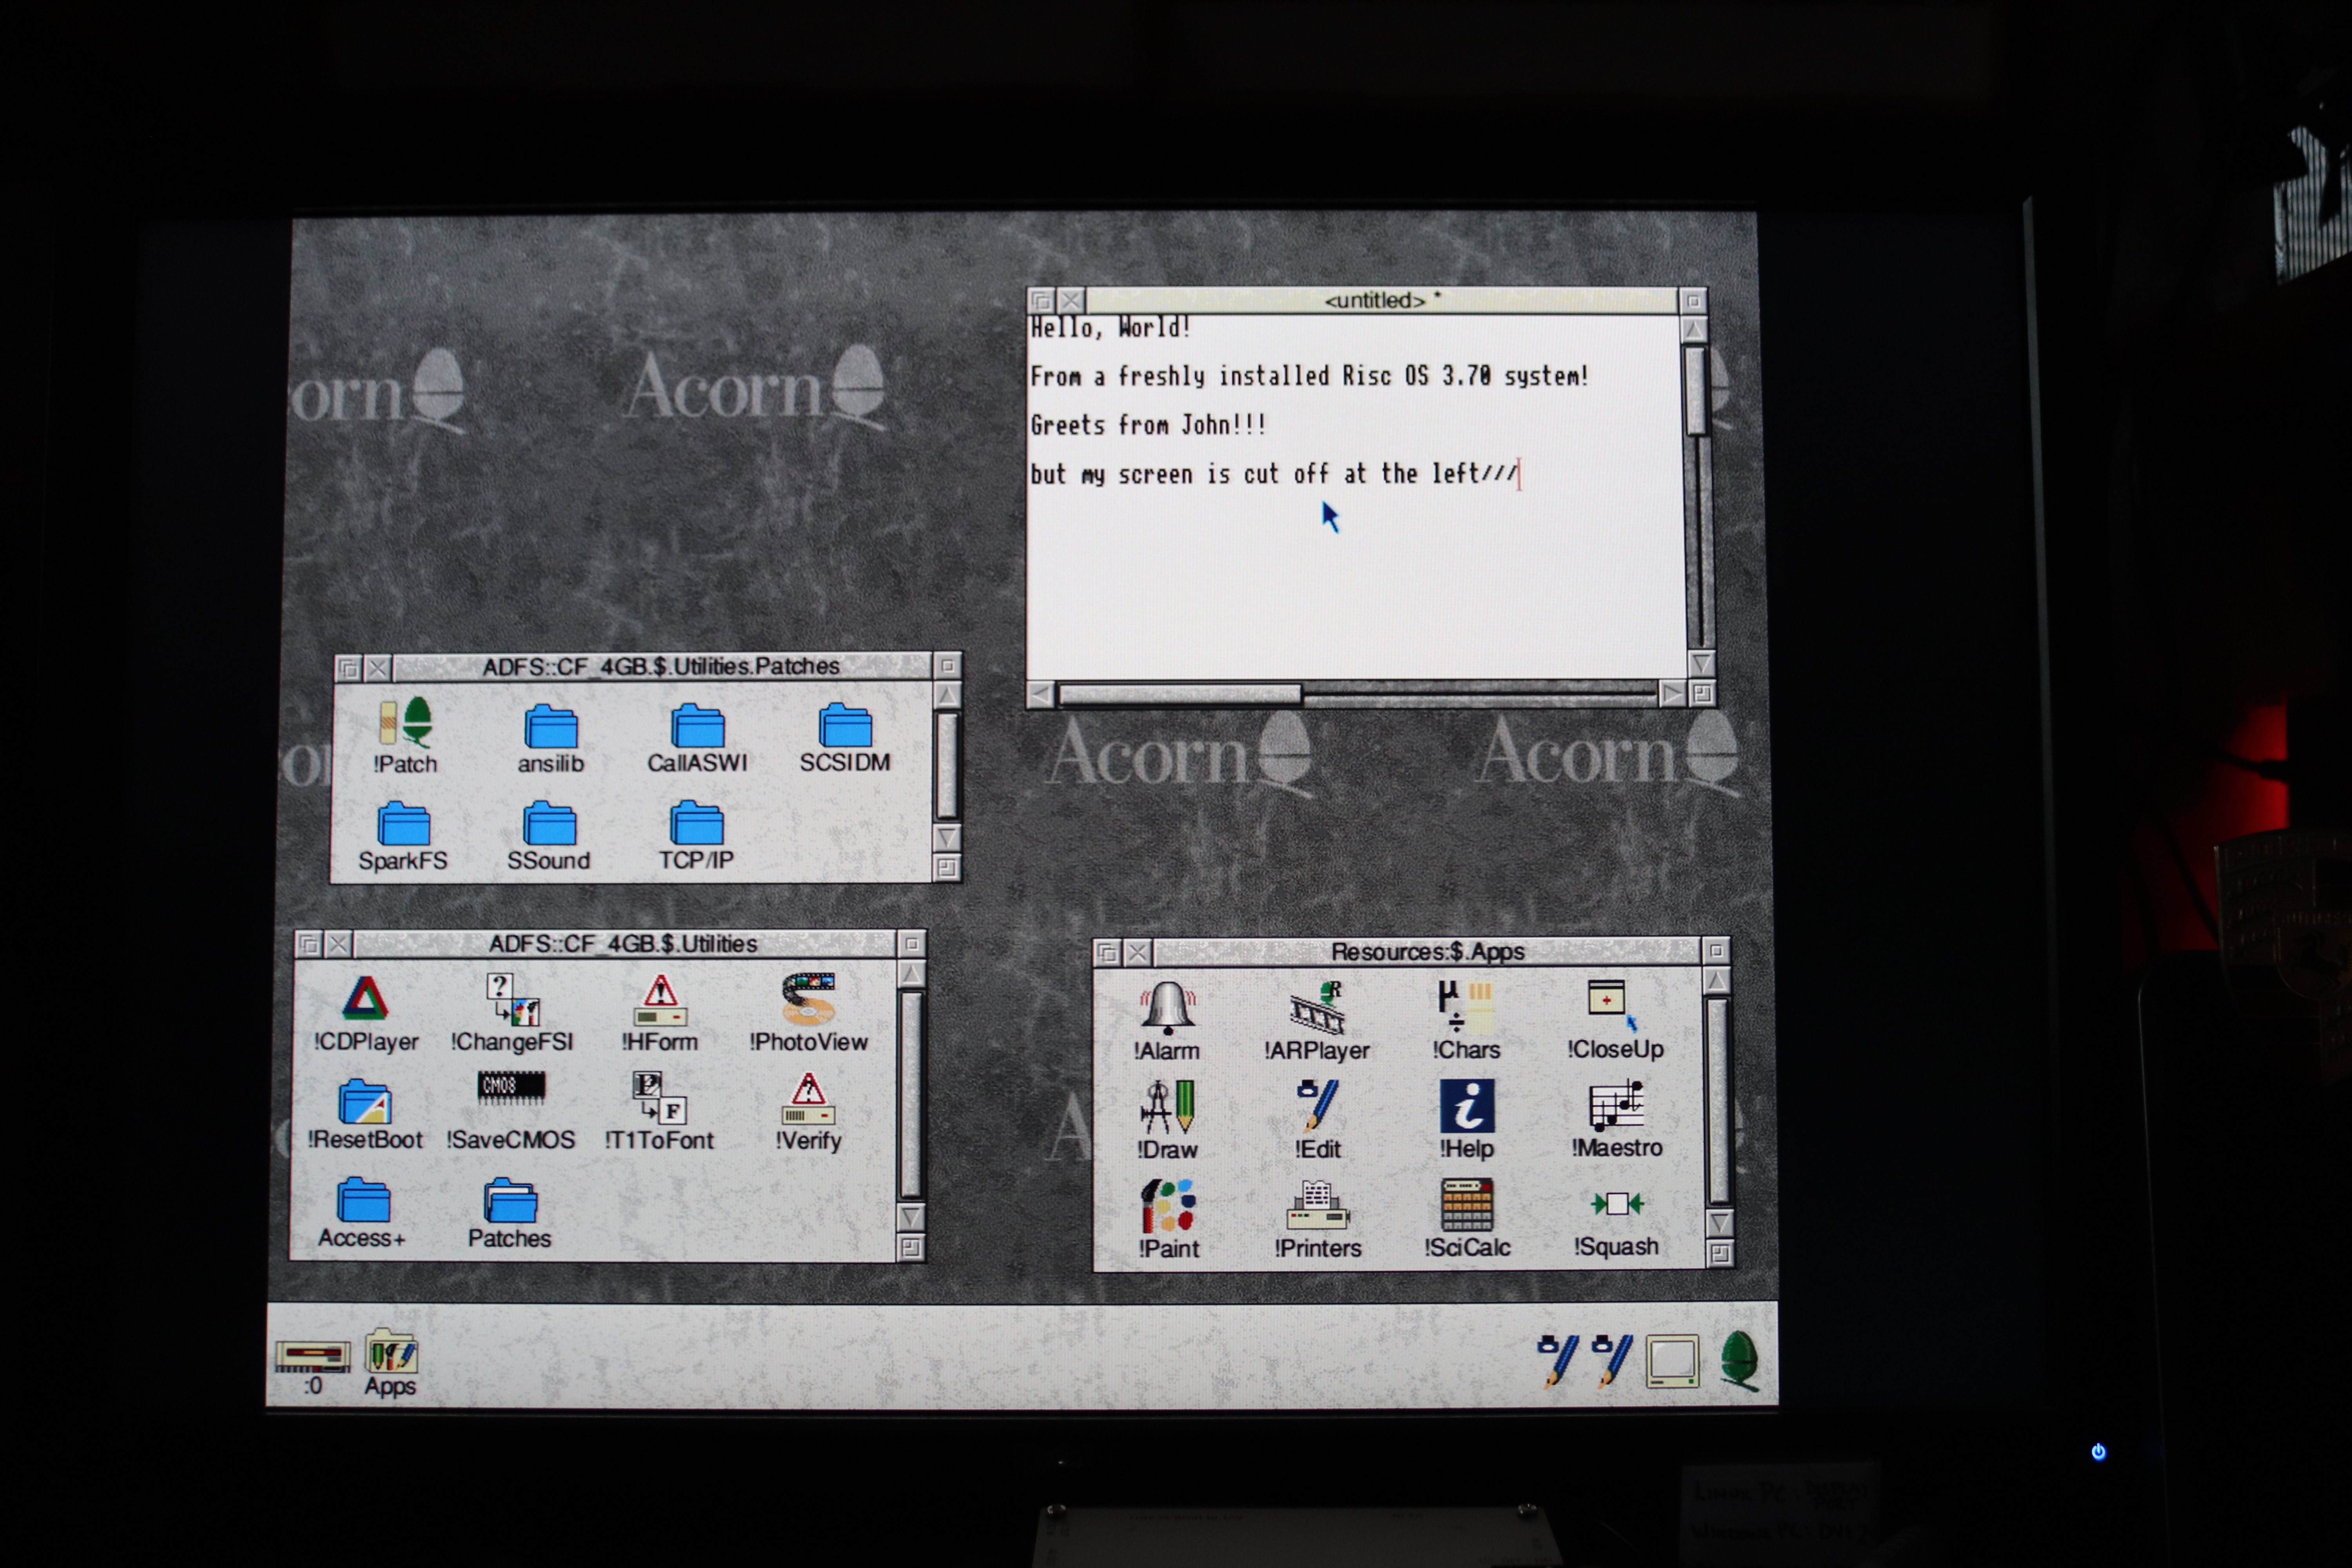Click scroll down arrow in untitled editor window

1700,662
